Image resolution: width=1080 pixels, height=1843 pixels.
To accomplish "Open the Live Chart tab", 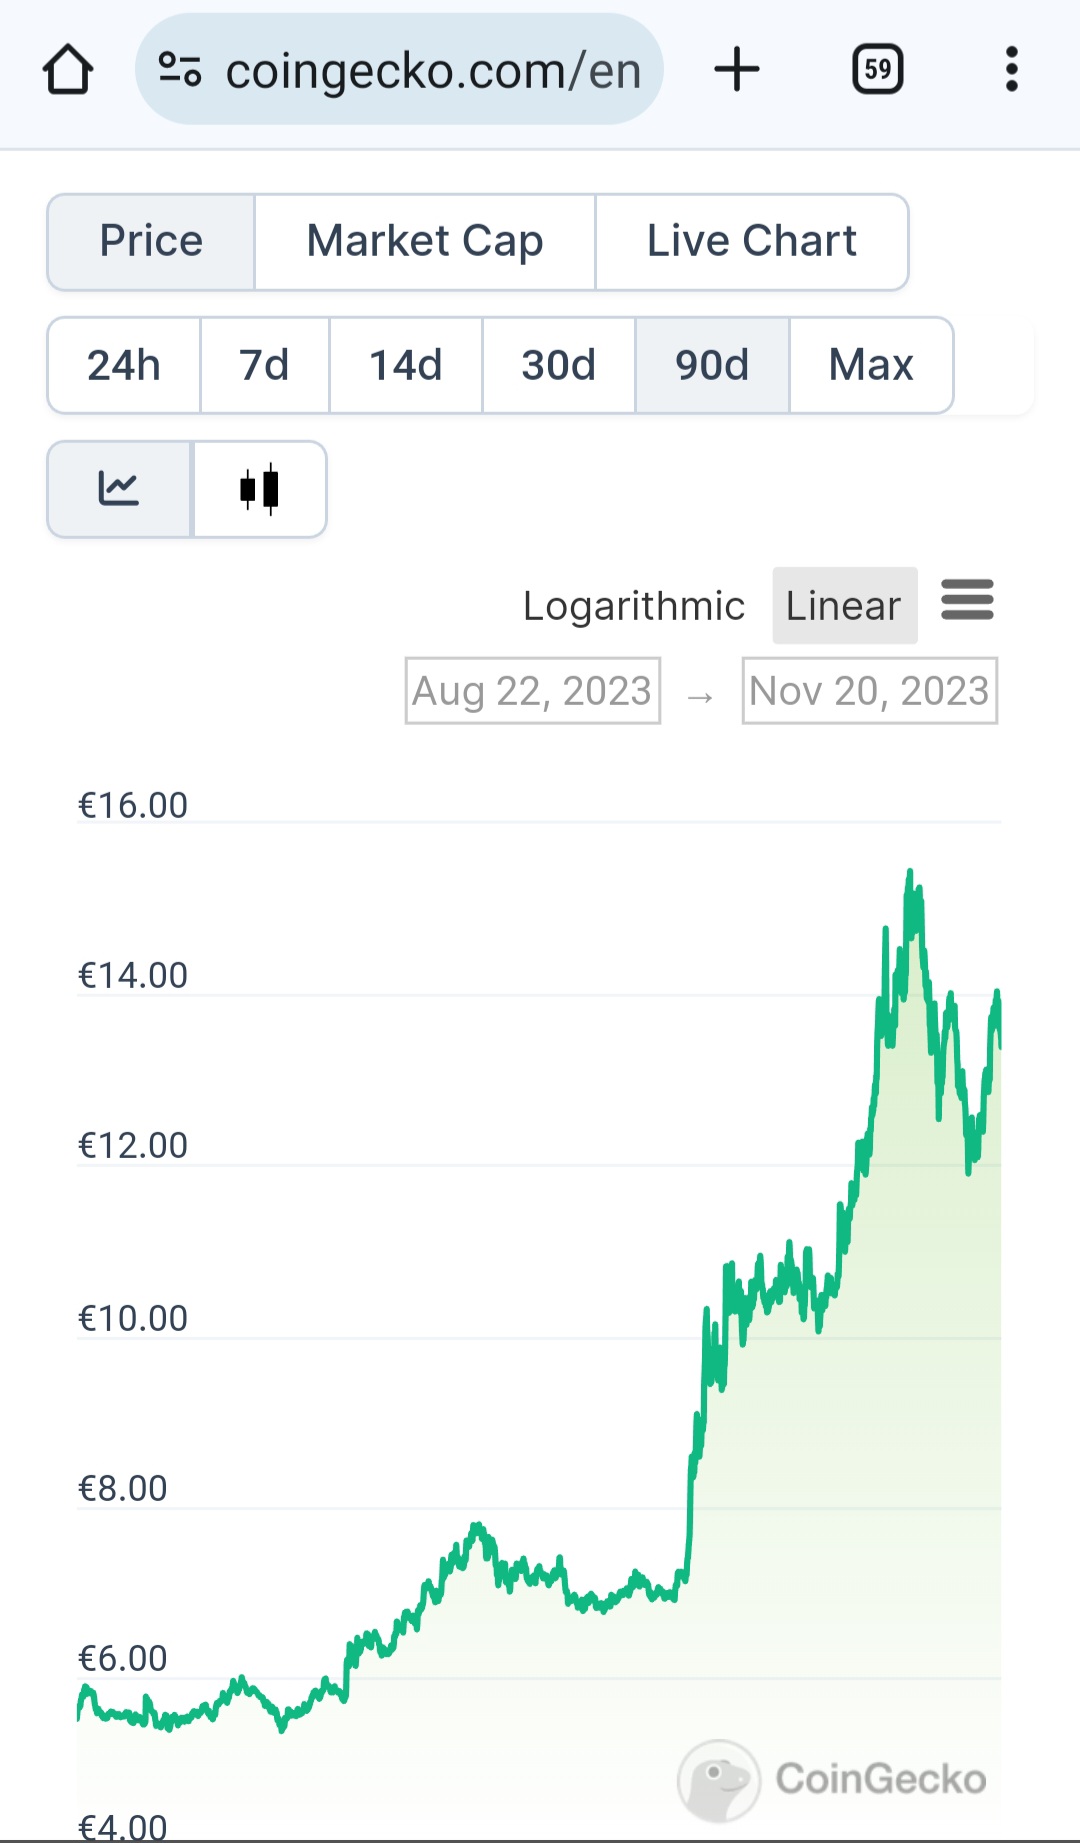I will click(x=751, y=242).
